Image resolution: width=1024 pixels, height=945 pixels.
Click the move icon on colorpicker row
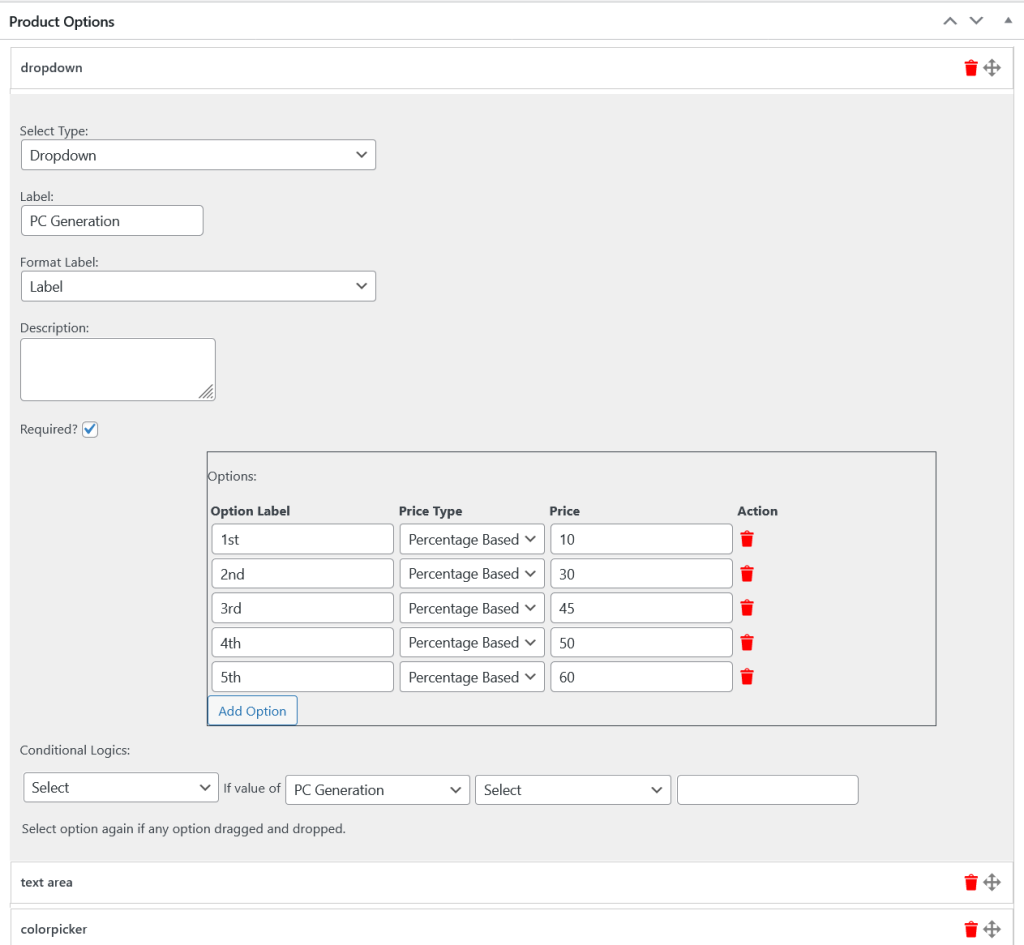pyautogui.click(x=992, y=929)
